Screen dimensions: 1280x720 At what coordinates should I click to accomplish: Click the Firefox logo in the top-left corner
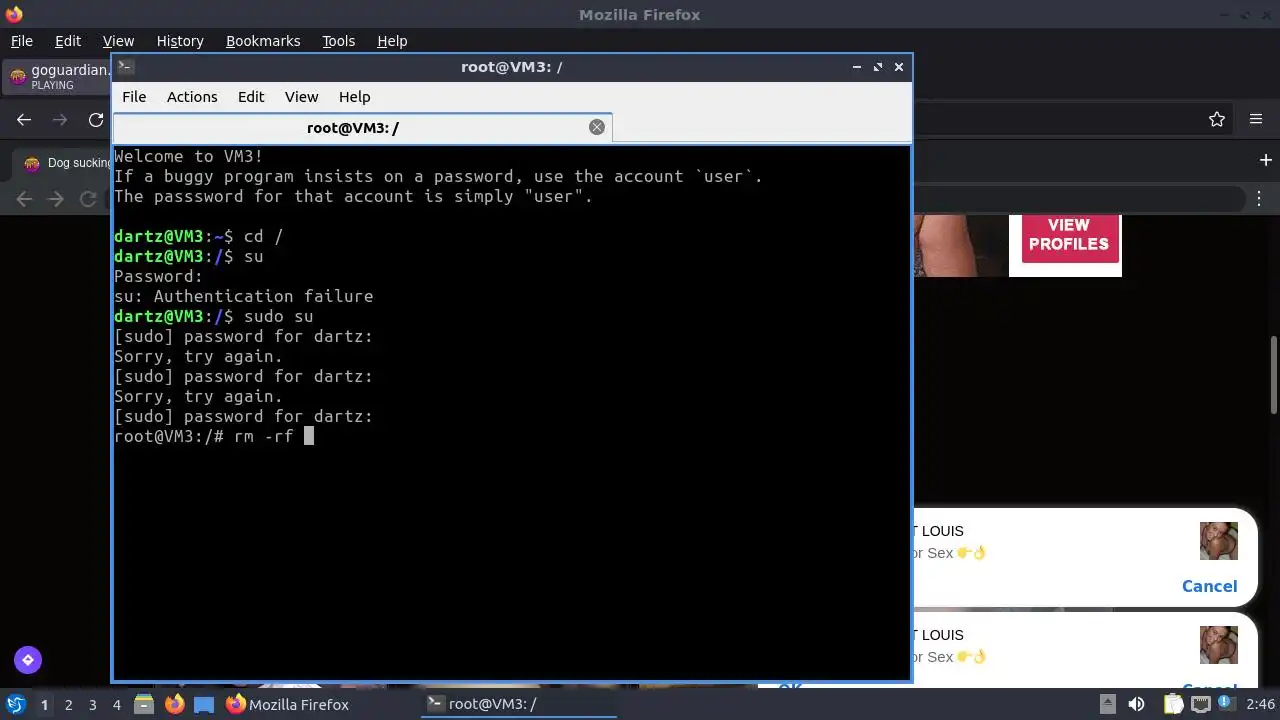pyautogui.click(x=13, y=14)
